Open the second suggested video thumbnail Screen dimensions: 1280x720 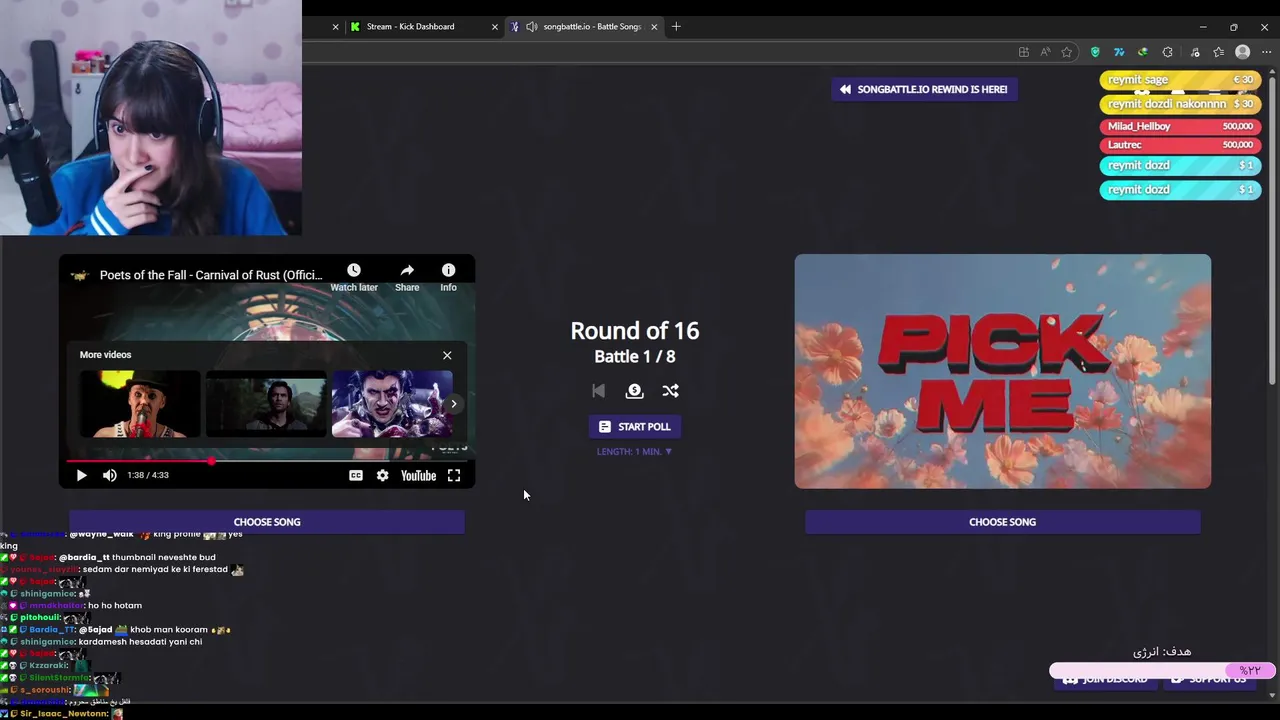266,404
